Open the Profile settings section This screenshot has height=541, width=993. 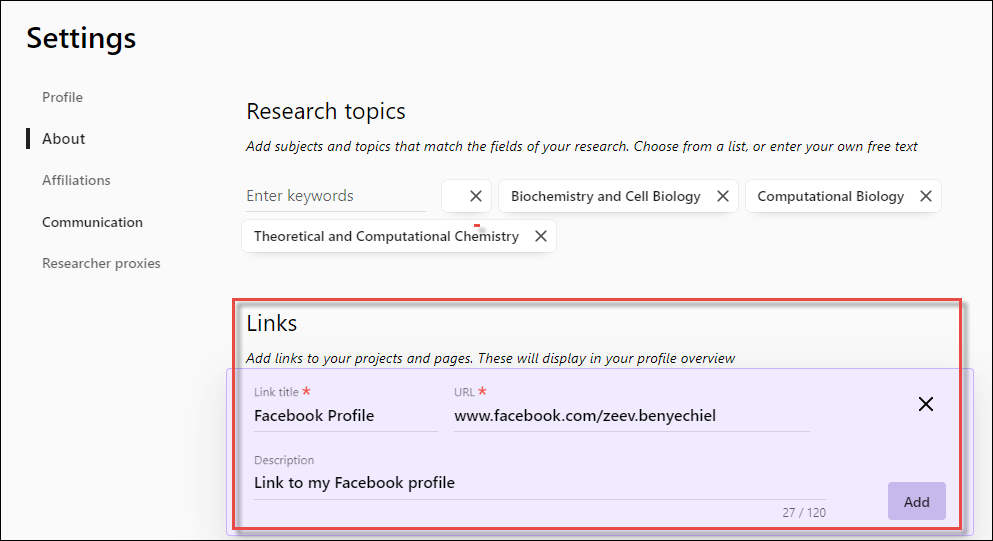(62, 97)
